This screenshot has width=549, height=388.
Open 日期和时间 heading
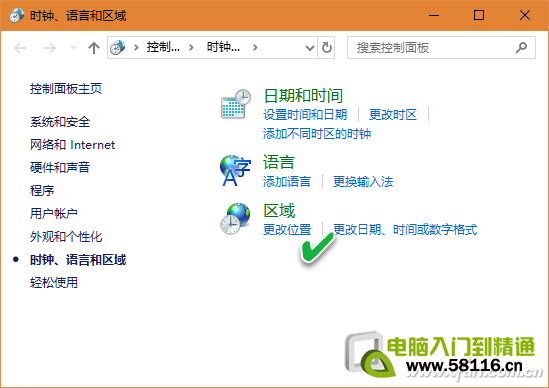(303, 96)
